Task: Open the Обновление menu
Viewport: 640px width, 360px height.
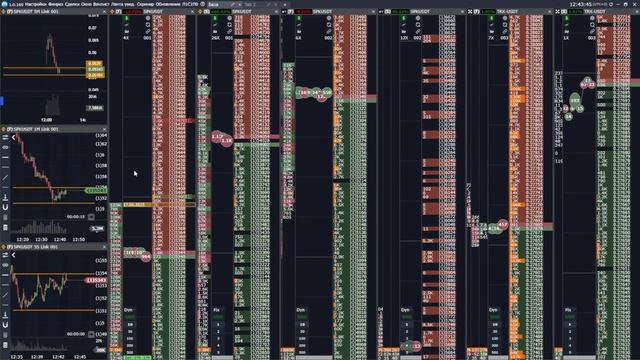Action: coord(168,4)
